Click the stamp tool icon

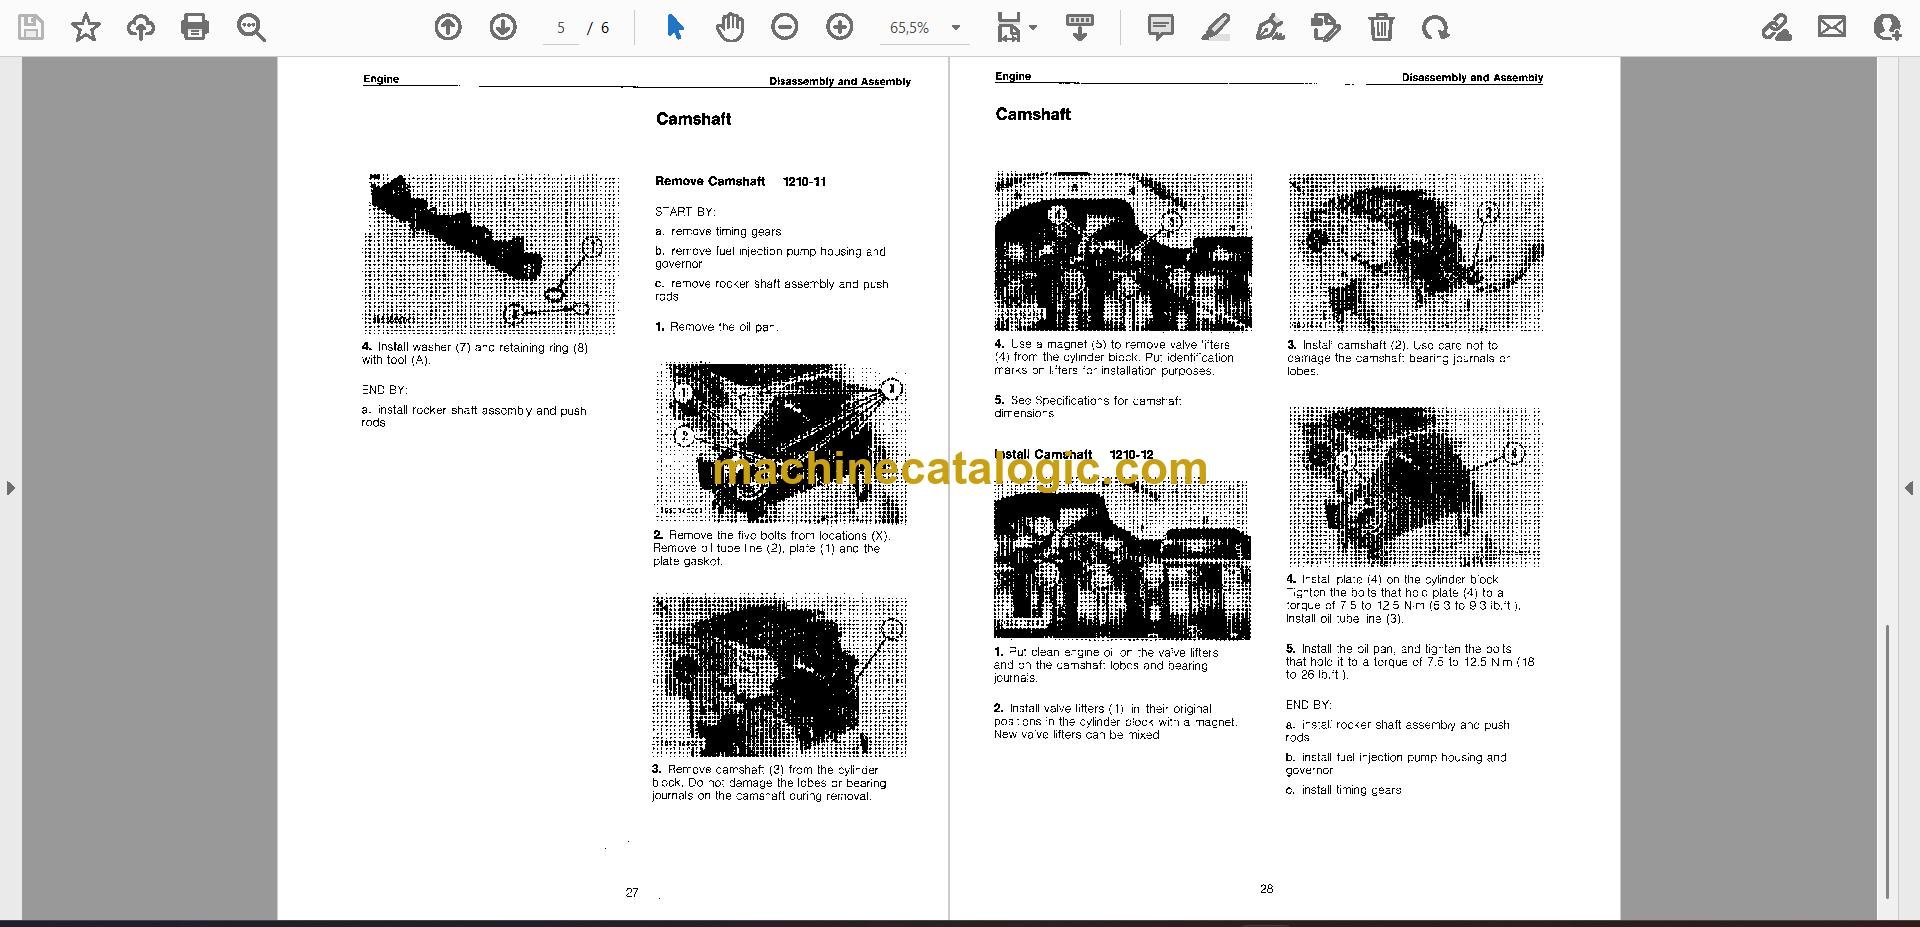[1325, 28]
